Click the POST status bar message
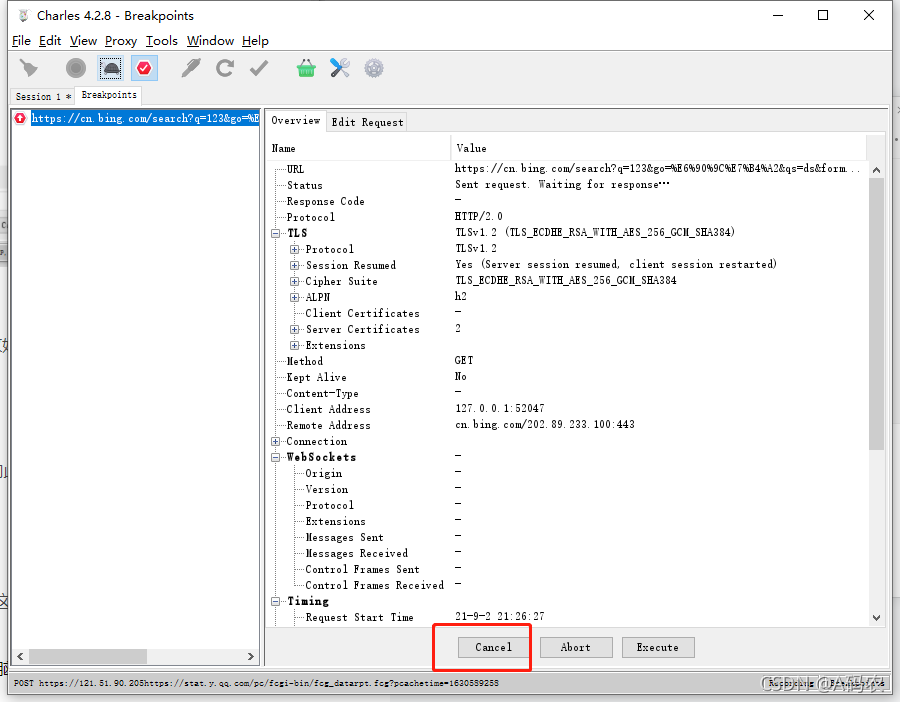Image resolution: width=900 pixels, height=702 pixels. pos(256,683)
